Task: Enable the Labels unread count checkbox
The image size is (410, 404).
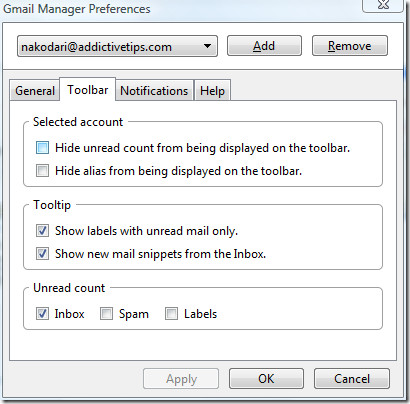Action: tap(171, 314)
